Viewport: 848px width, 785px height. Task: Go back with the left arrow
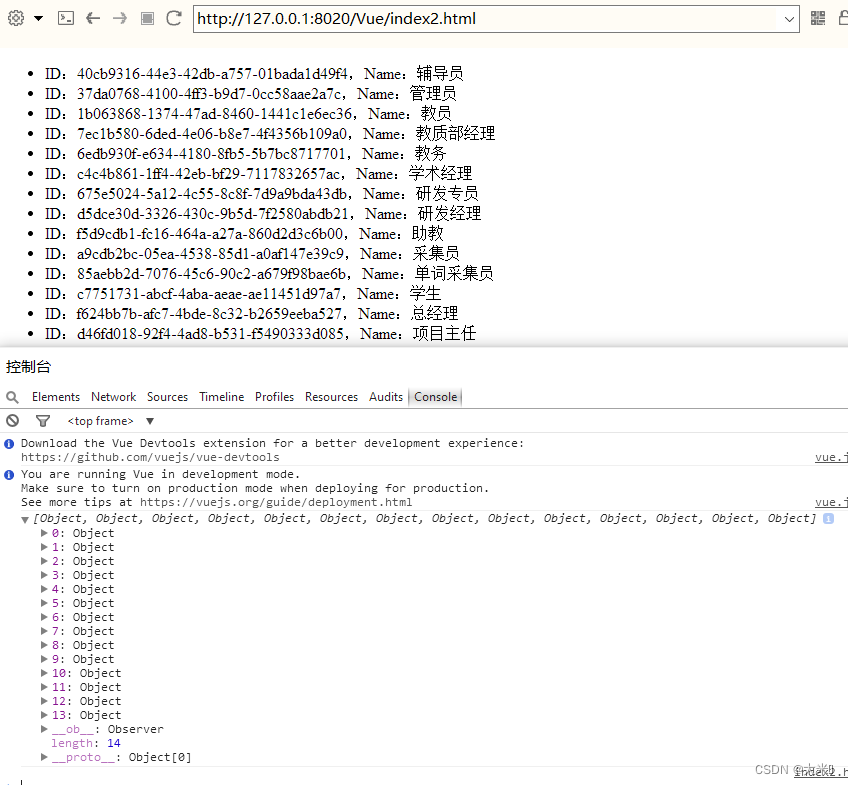coord(93,18)
